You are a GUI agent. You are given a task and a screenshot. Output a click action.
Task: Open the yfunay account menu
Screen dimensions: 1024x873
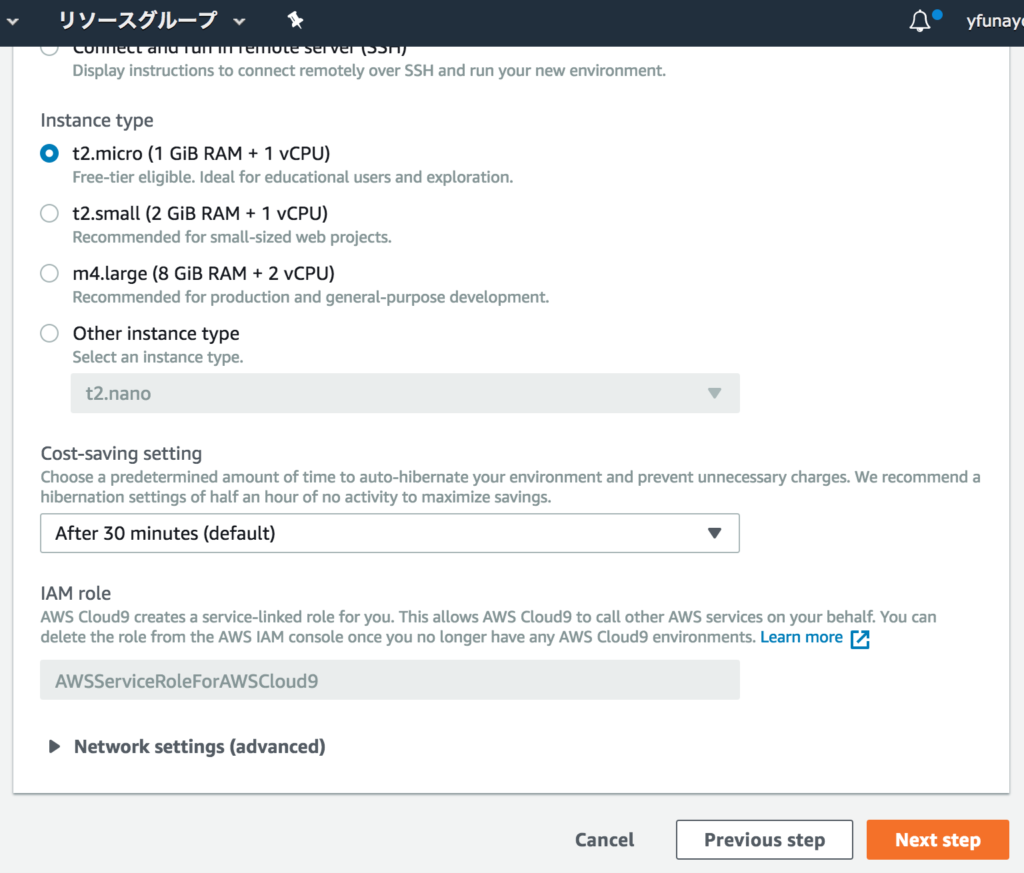pyautogui.click(x=993, y=19)
